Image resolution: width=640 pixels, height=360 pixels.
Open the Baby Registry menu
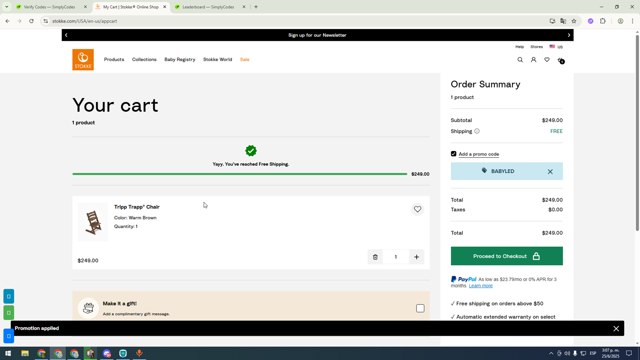coord(180,60)
